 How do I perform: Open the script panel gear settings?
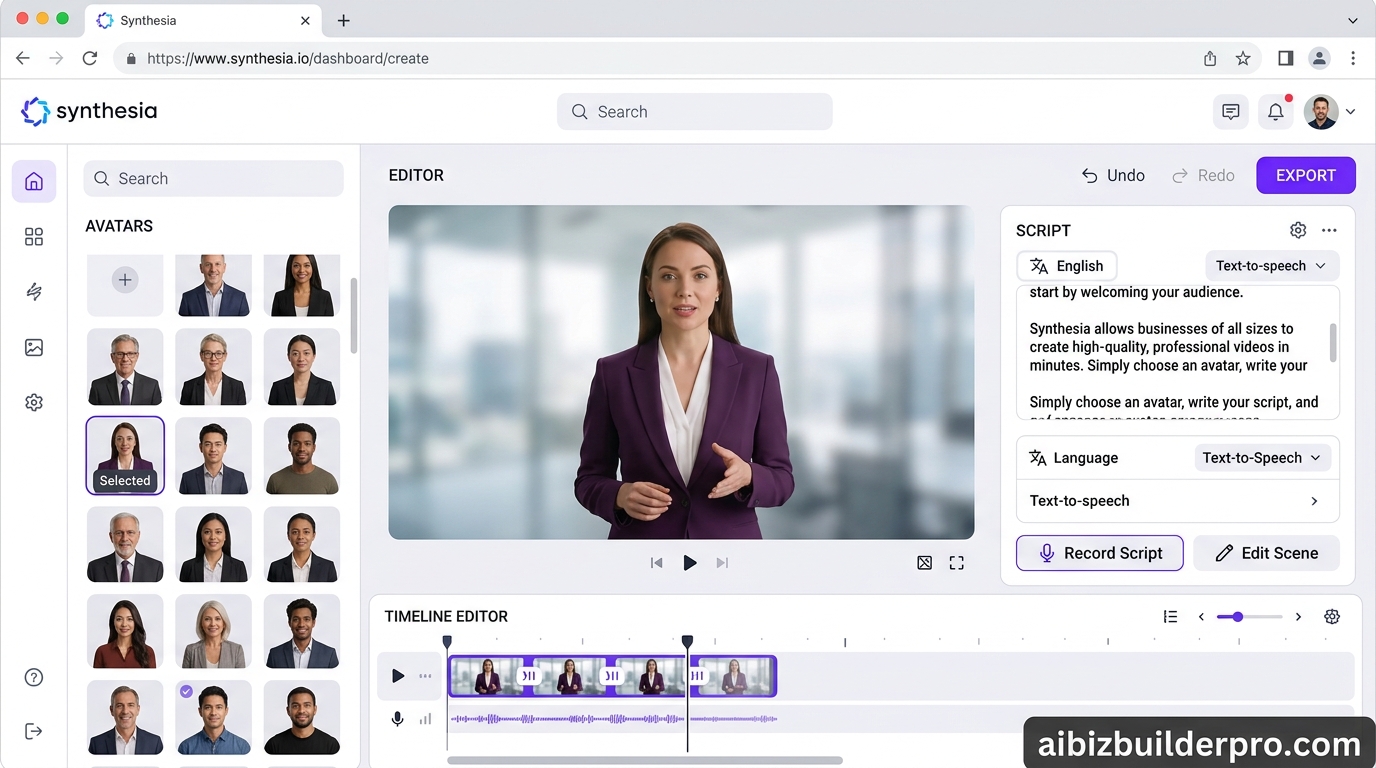click(1297, 230)
